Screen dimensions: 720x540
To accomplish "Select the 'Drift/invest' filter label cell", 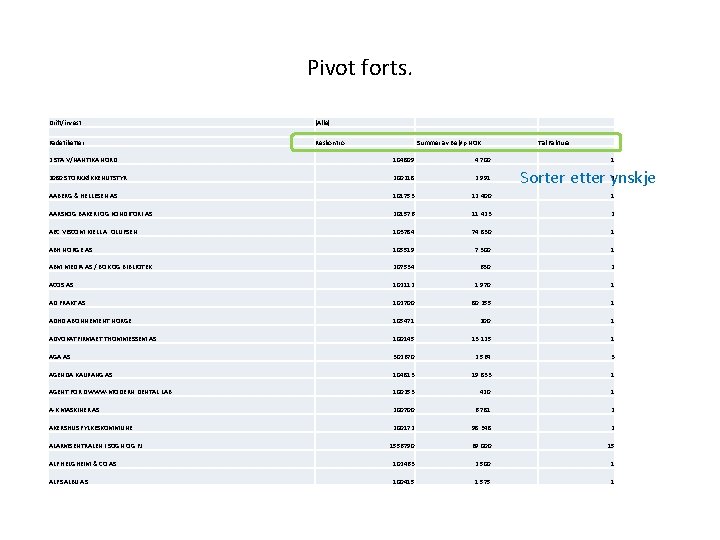I will pos(63,122).
